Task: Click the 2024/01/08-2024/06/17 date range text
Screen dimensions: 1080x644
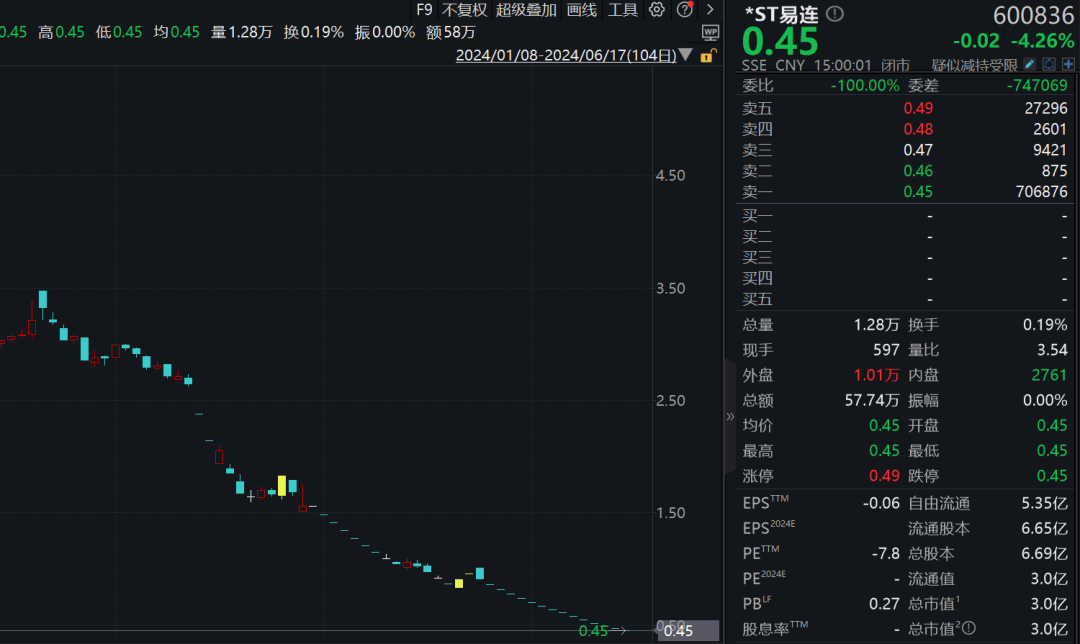Action: click(x=565, y=55)
